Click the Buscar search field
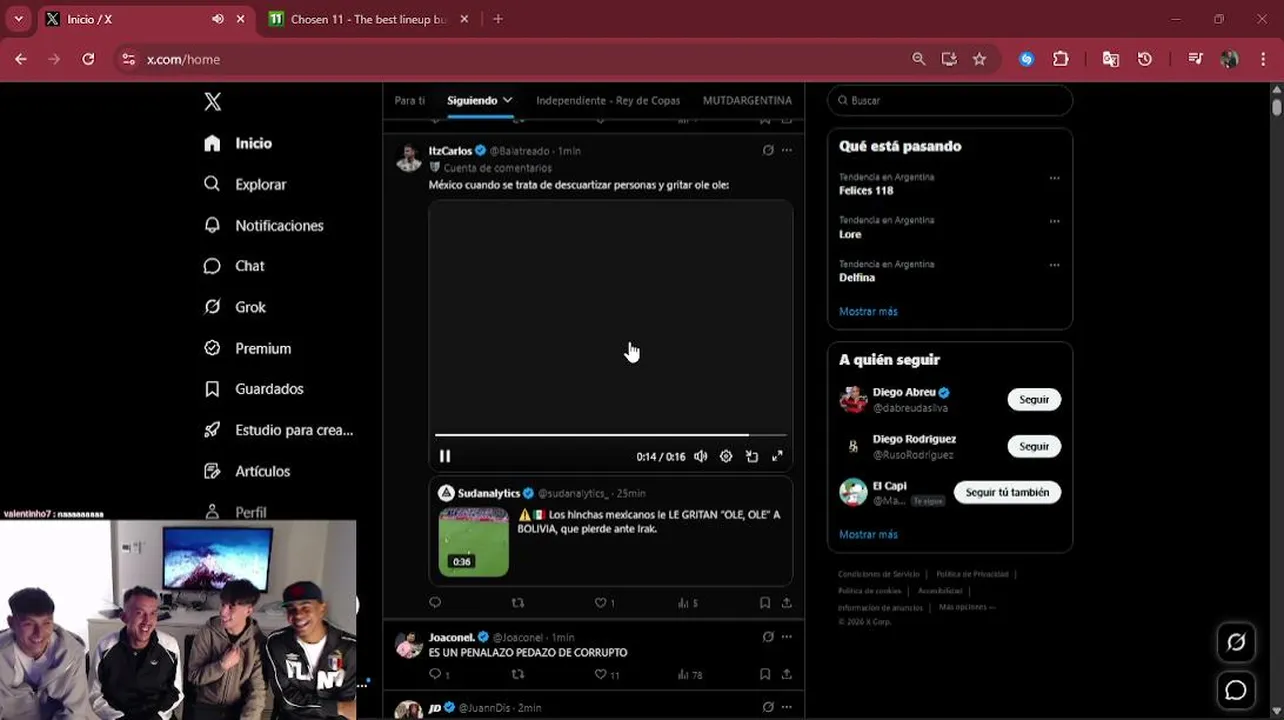1284x720 pixels. click(950, 100)
